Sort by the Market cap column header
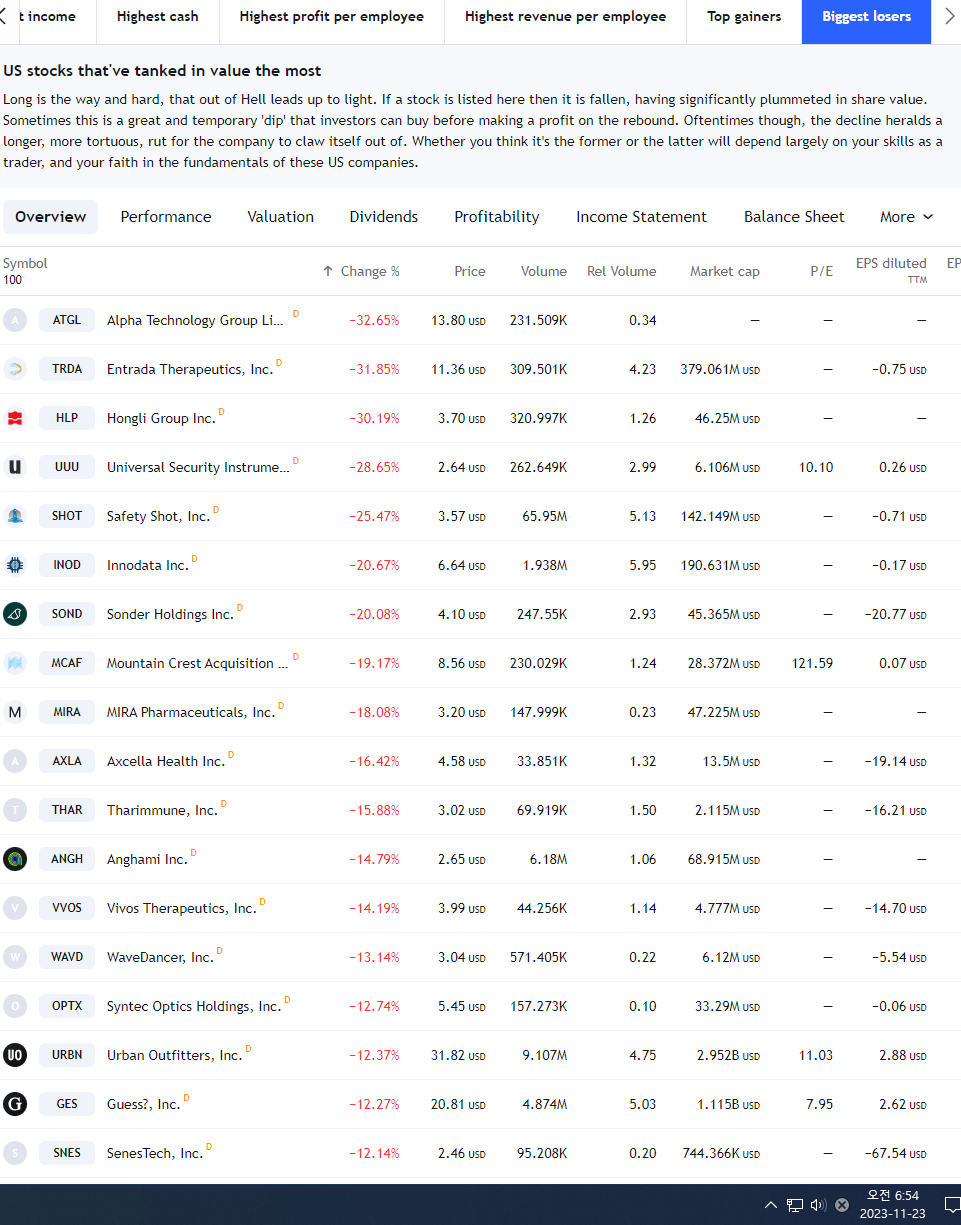Viewport: 961px width, 1225px height. point(724,271)
